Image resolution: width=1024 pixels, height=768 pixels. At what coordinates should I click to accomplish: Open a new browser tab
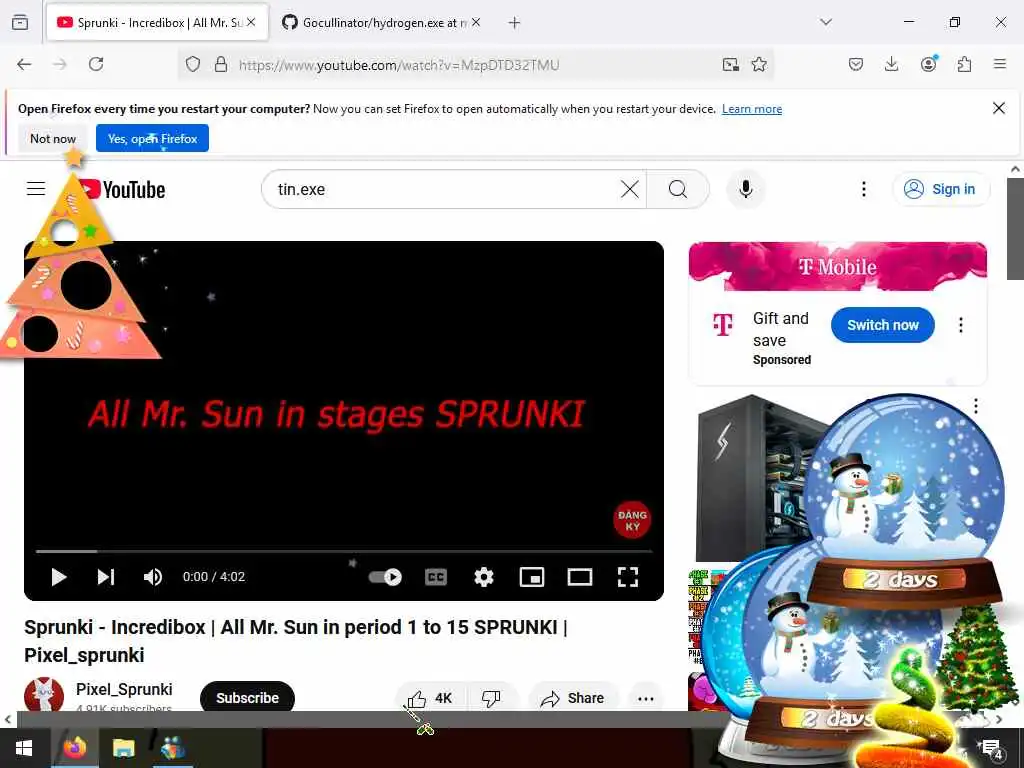click(x=515, y=23)
